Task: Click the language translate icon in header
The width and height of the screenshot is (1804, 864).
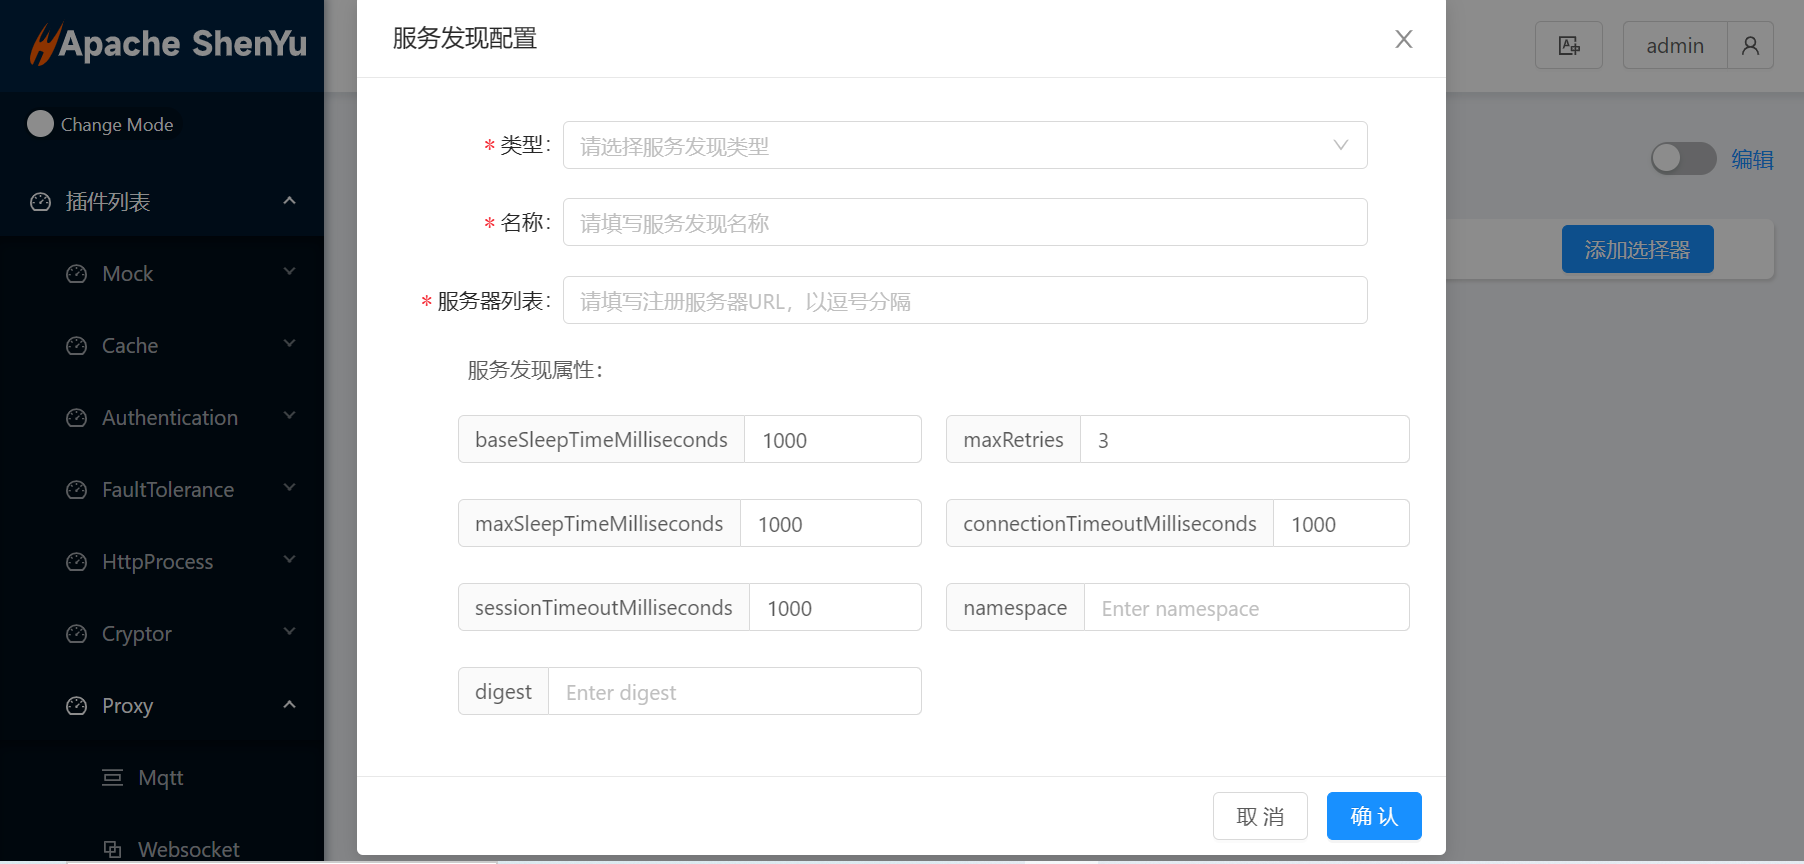Action: [x=1568, y=46]
